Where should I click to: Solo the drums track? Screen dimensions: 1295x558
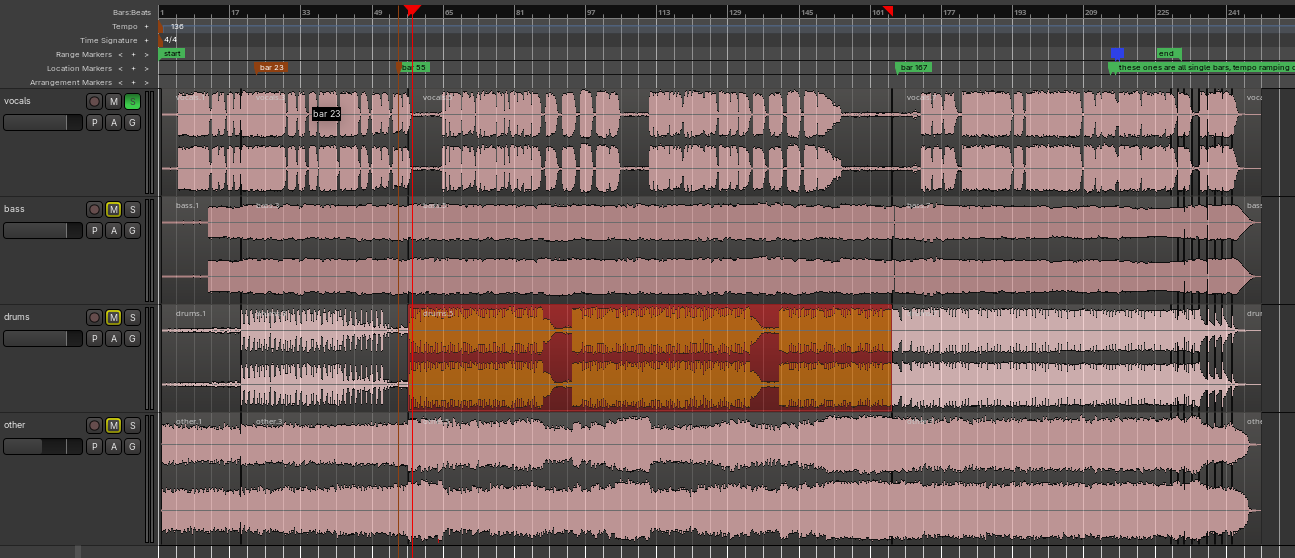coord(132,317)
